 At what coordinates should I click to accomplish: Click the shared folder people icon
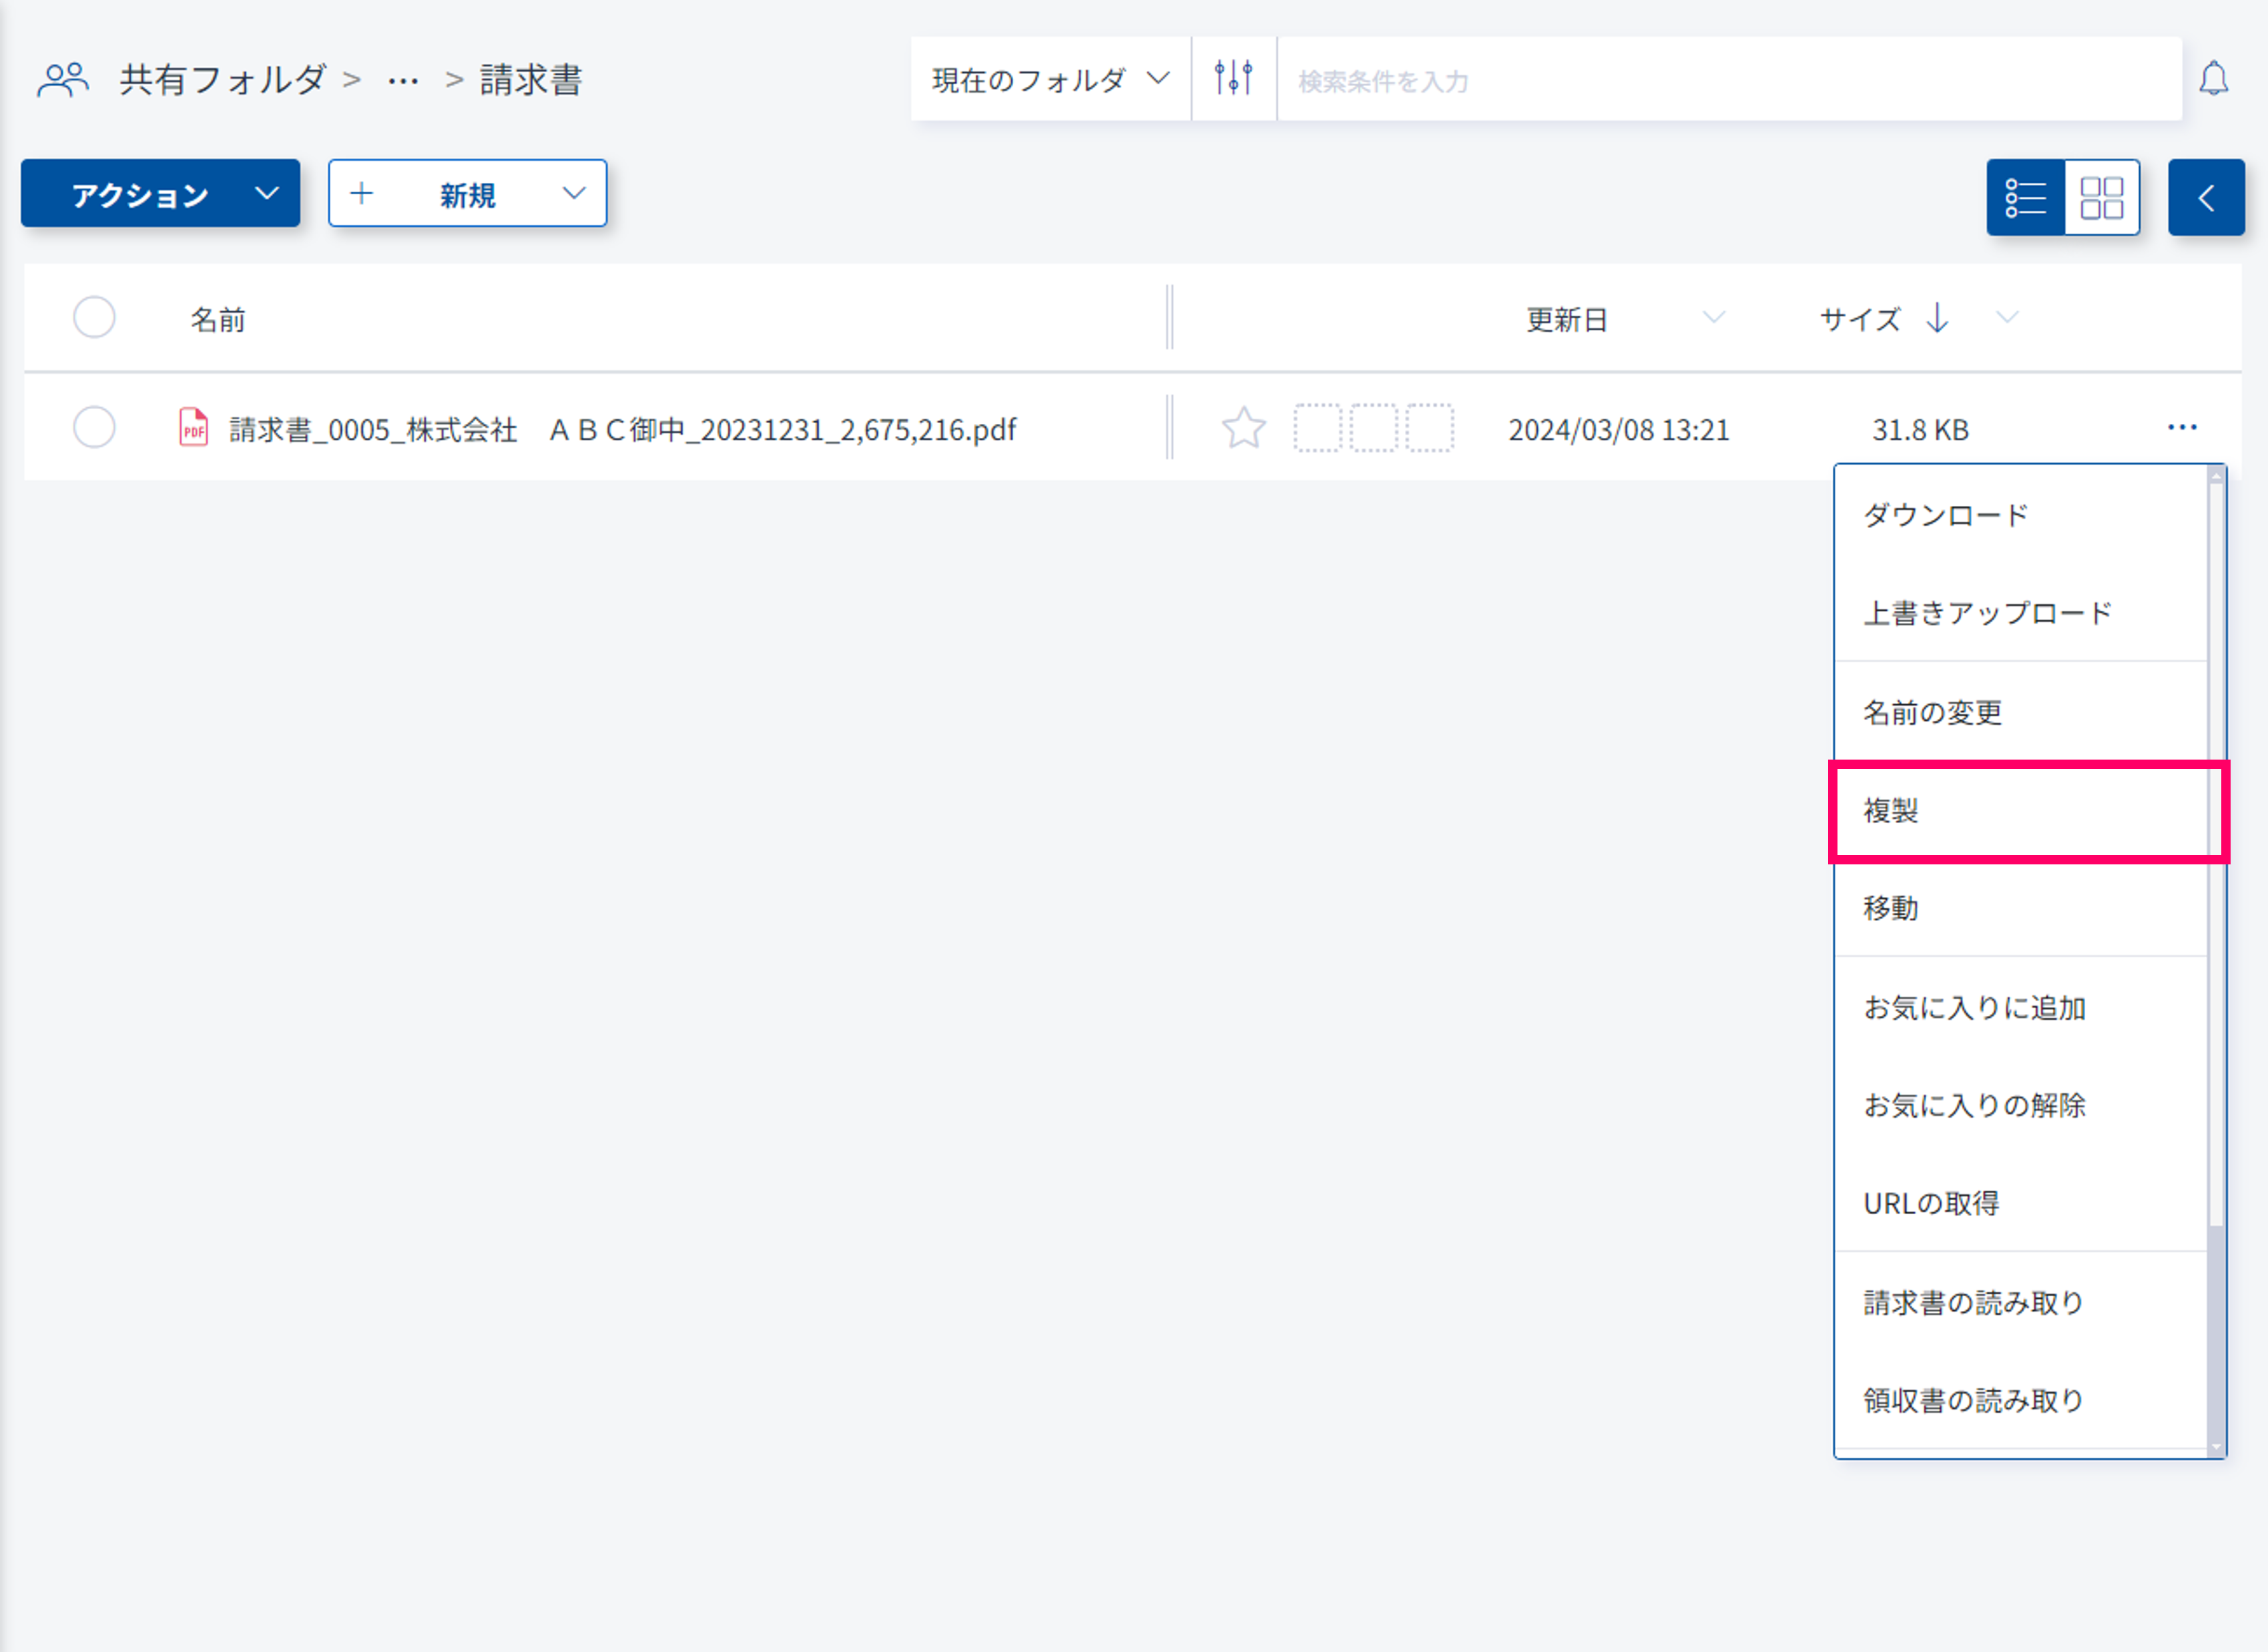63,79
